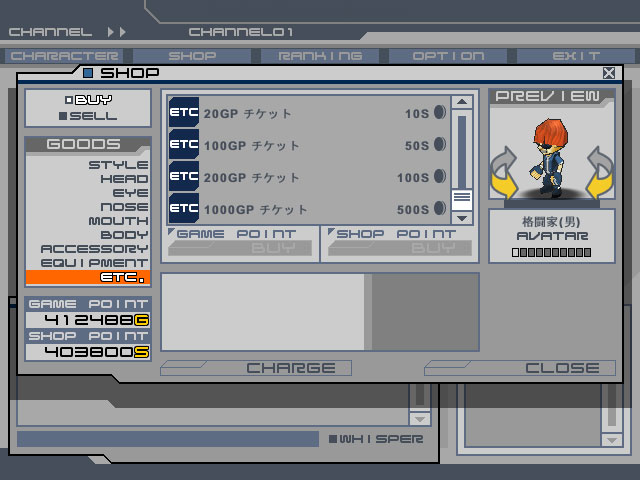Click the ETC icon for 100GP ticket
640x480 pixels.
coord(184,145)
